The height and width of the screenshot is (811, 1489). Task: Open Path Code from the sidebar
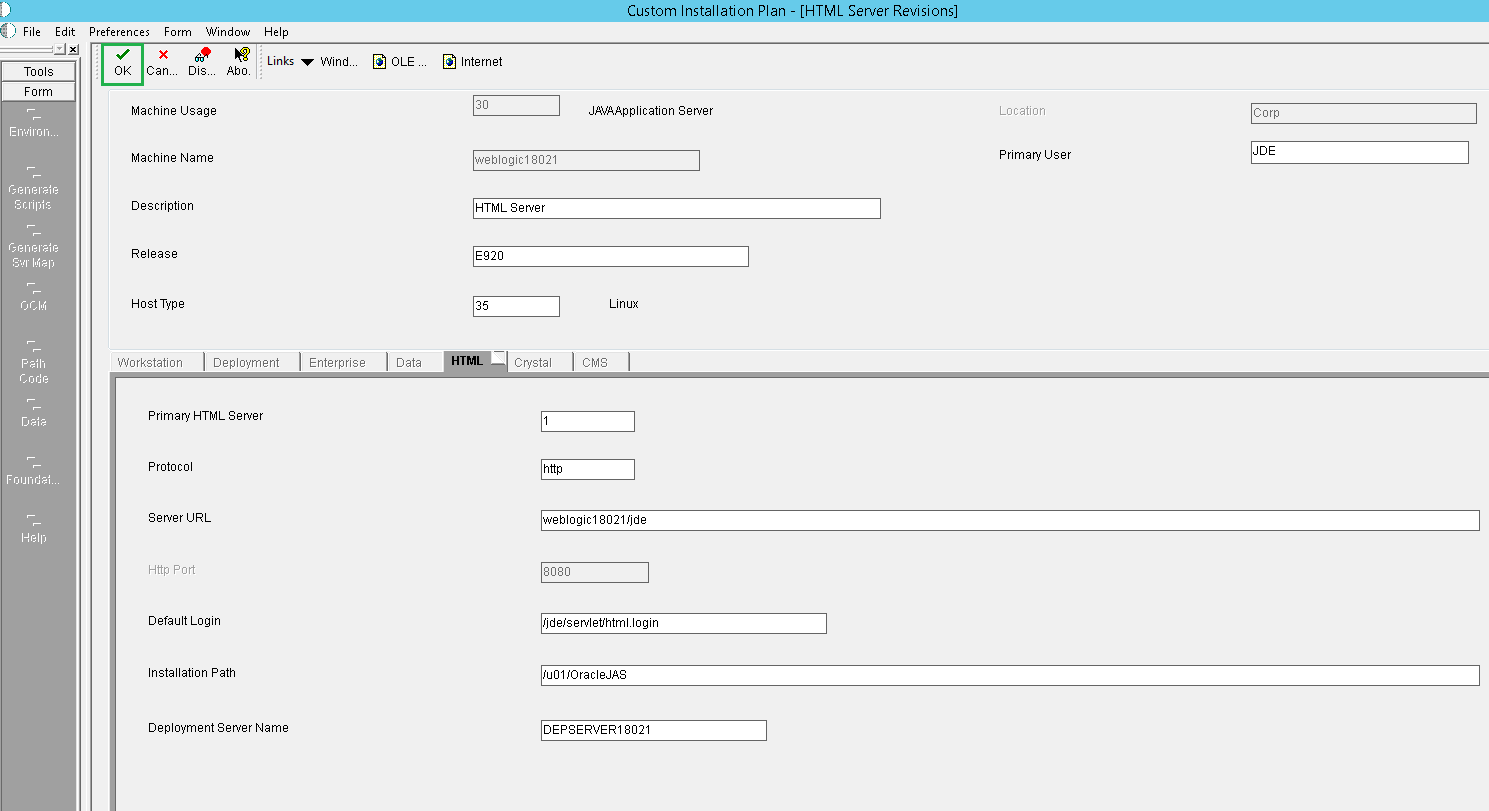(32, 363)
